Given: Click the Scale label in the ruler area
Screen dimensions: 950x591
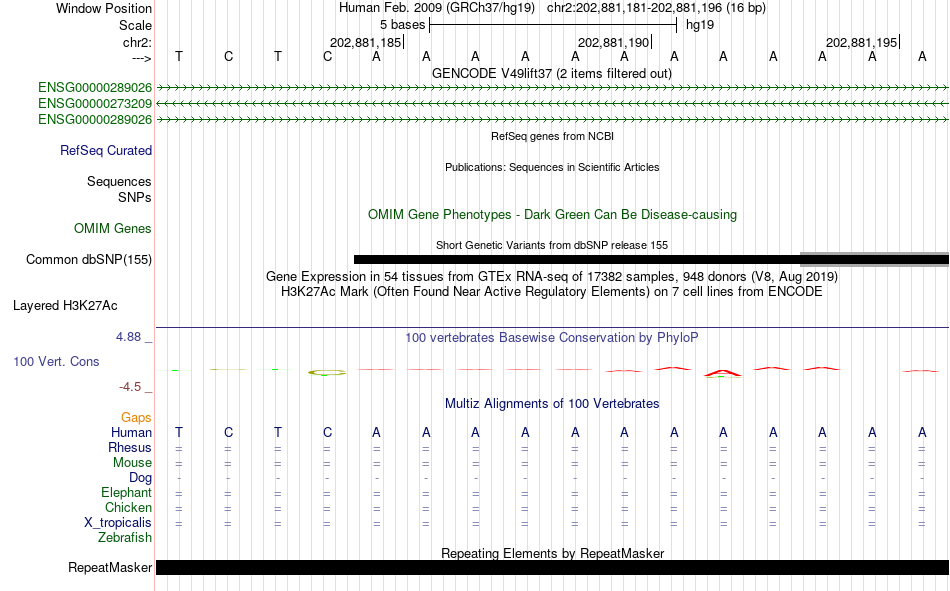Looking at the screenshot, I should [135, 25].
